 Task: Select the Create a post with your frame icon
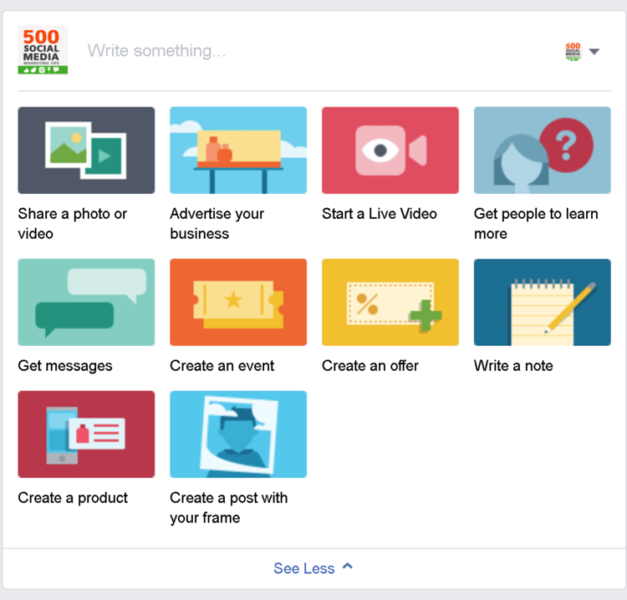tap(238, 434)
